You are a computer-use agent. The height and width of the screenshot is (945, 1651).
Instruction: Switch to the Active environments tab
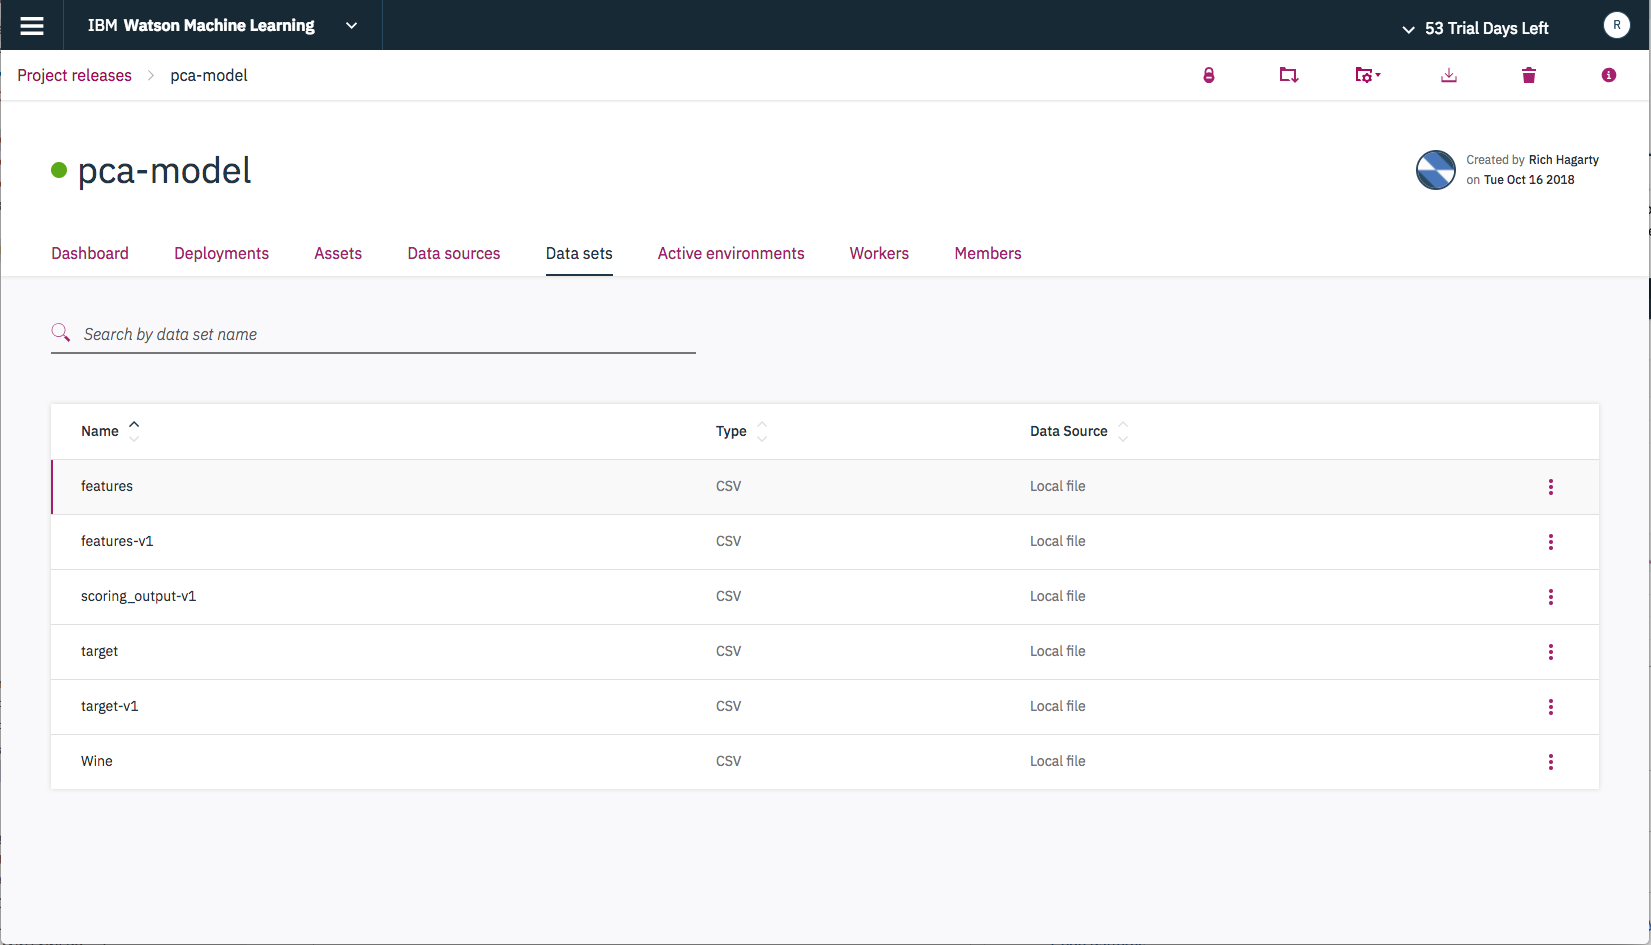[731, 254]
